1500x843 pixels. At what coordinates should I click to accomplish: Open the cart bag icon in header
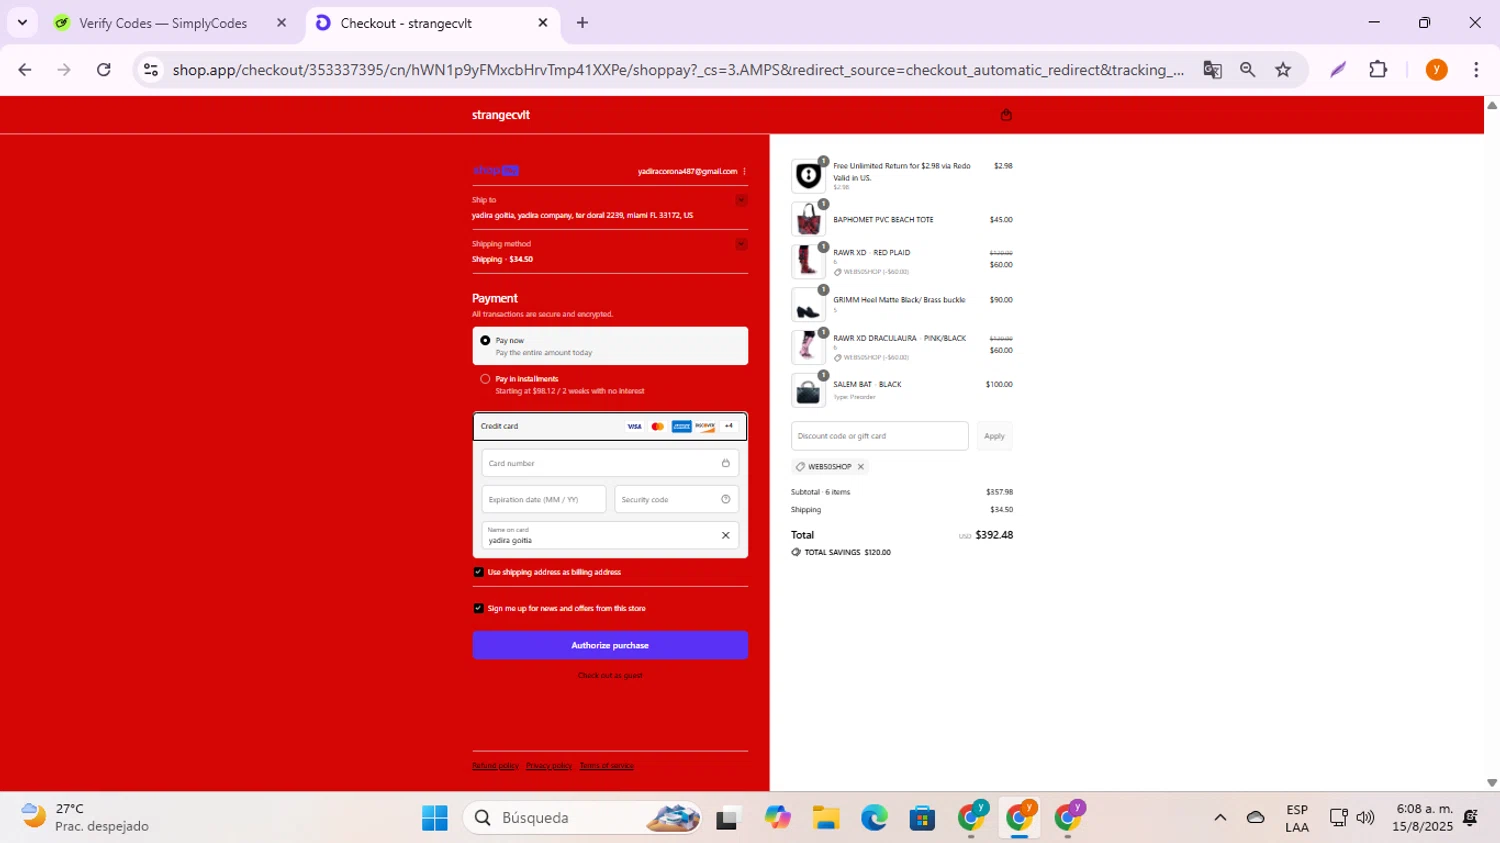[x=1006, y=115]
